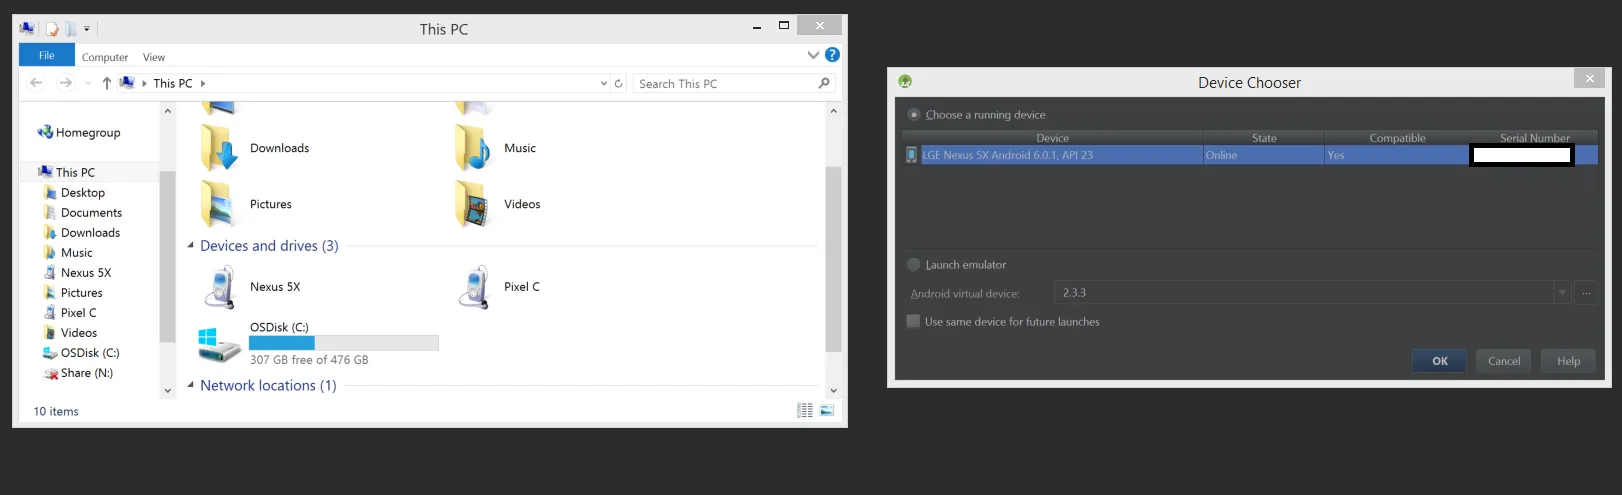Select the Choose a running device radio button
The image size is (1622, 495).
pyautogui.click(x=914, y=115)
